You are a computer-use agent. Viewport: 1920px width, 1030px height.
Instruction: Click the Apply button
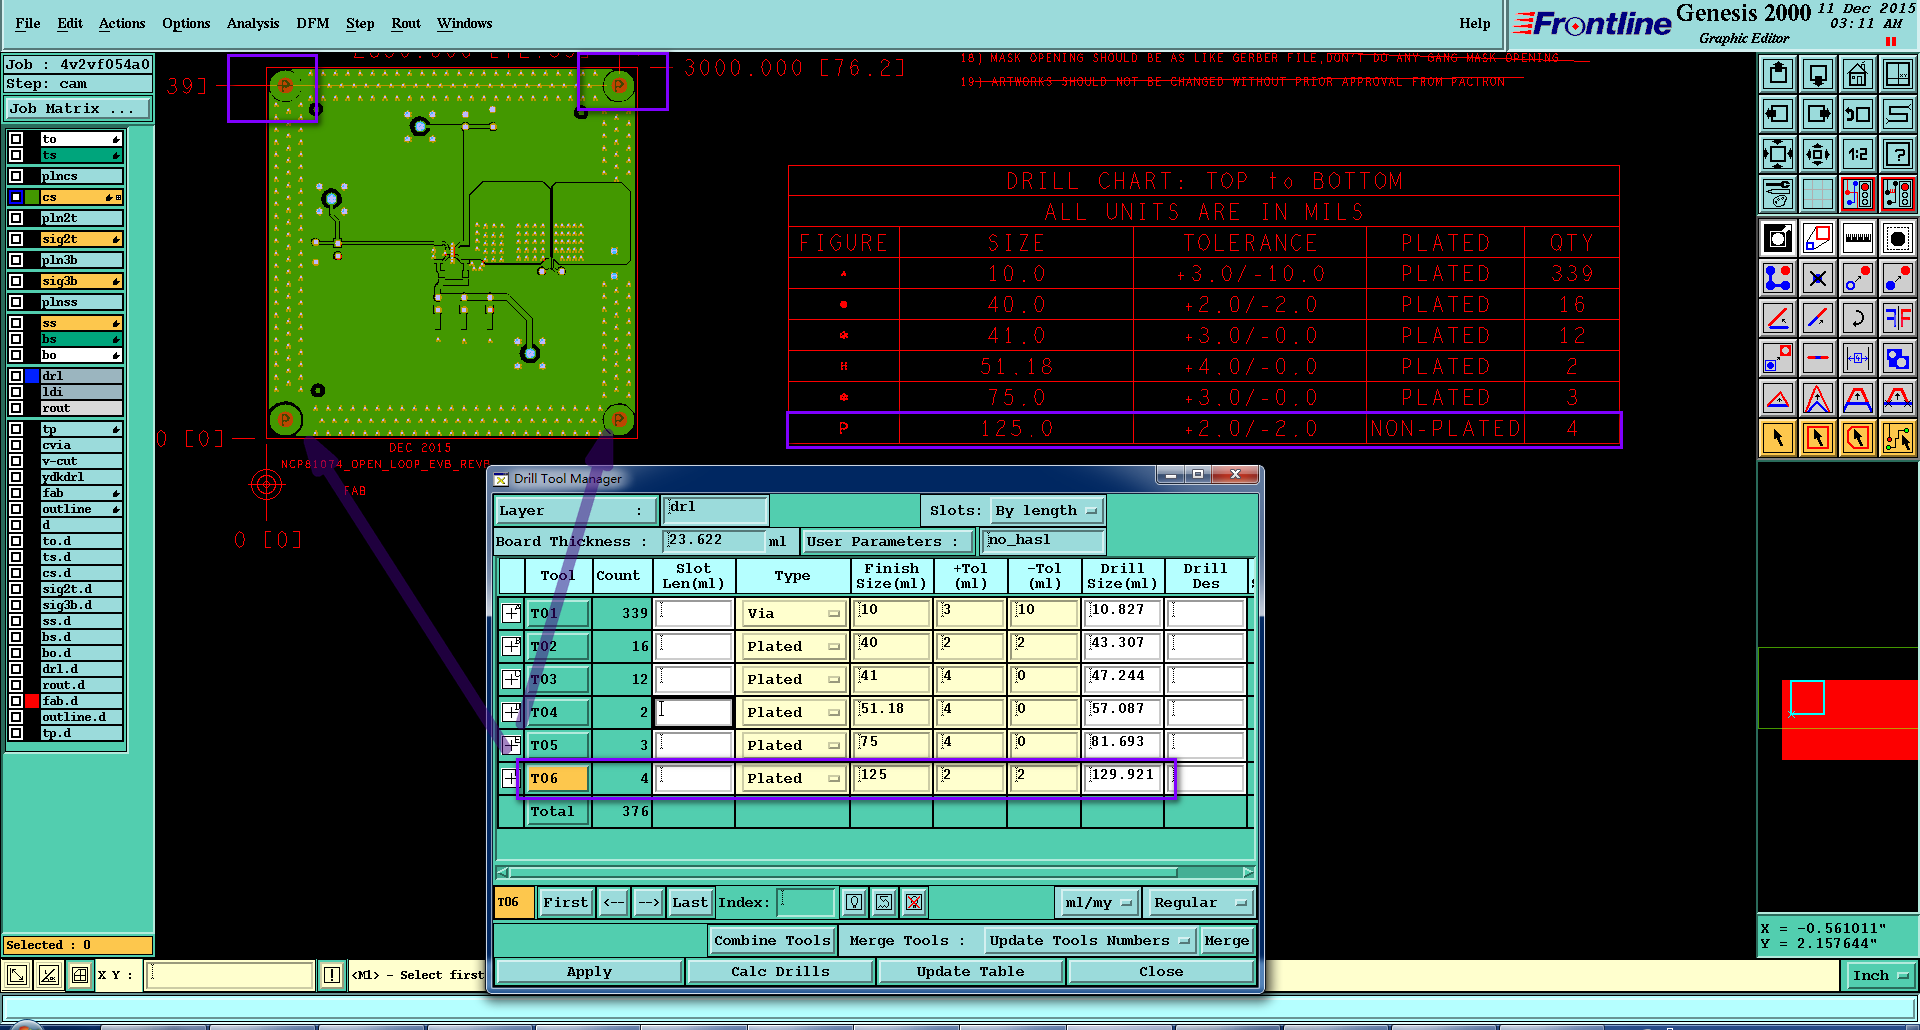click(x=589, y=972)
